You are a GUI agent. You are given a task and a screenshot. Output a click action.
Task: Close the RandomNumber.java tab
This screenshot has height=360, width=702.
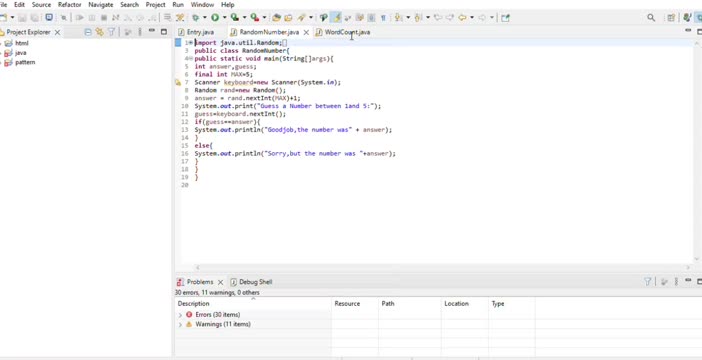point(306,32)
